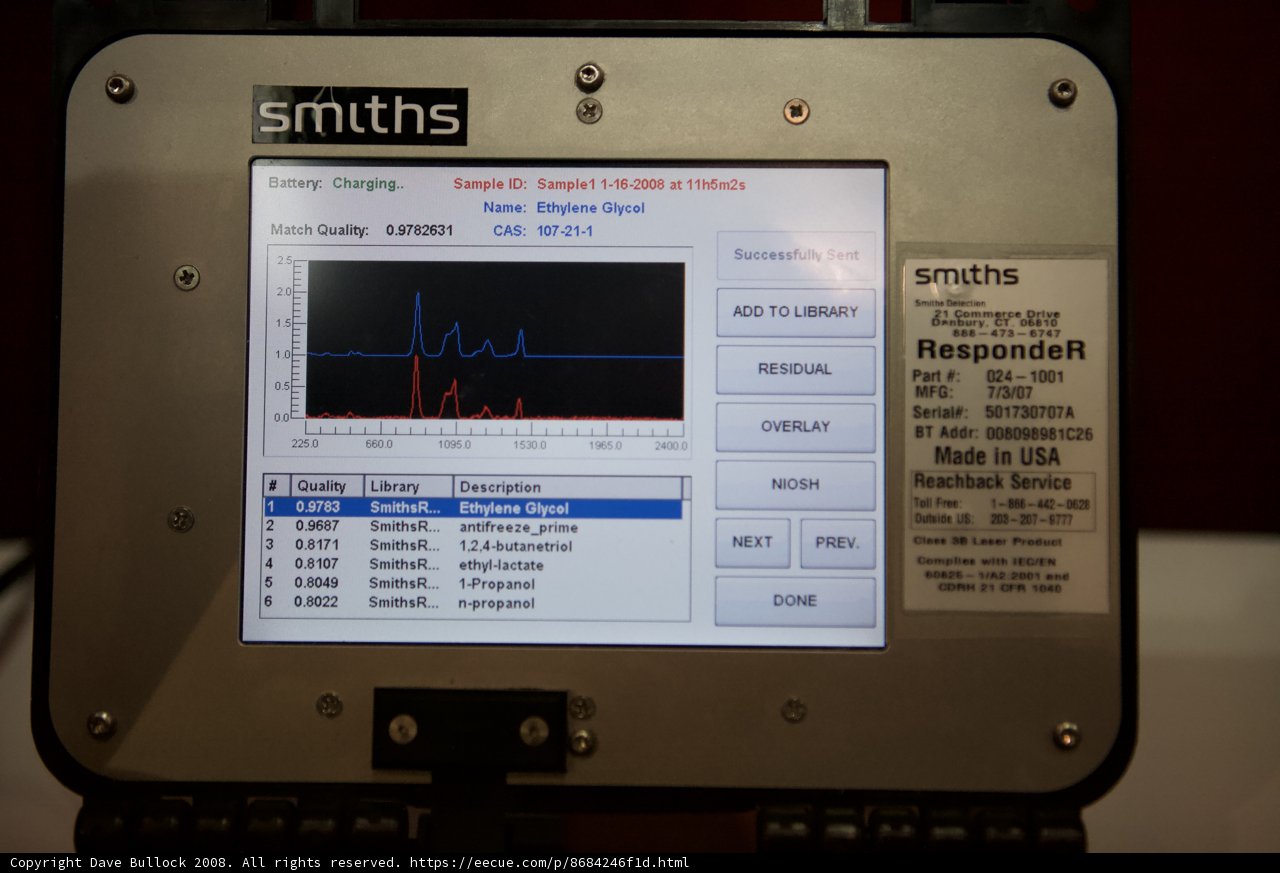Click the Match Quality value 0.9782631

(420, 231)
